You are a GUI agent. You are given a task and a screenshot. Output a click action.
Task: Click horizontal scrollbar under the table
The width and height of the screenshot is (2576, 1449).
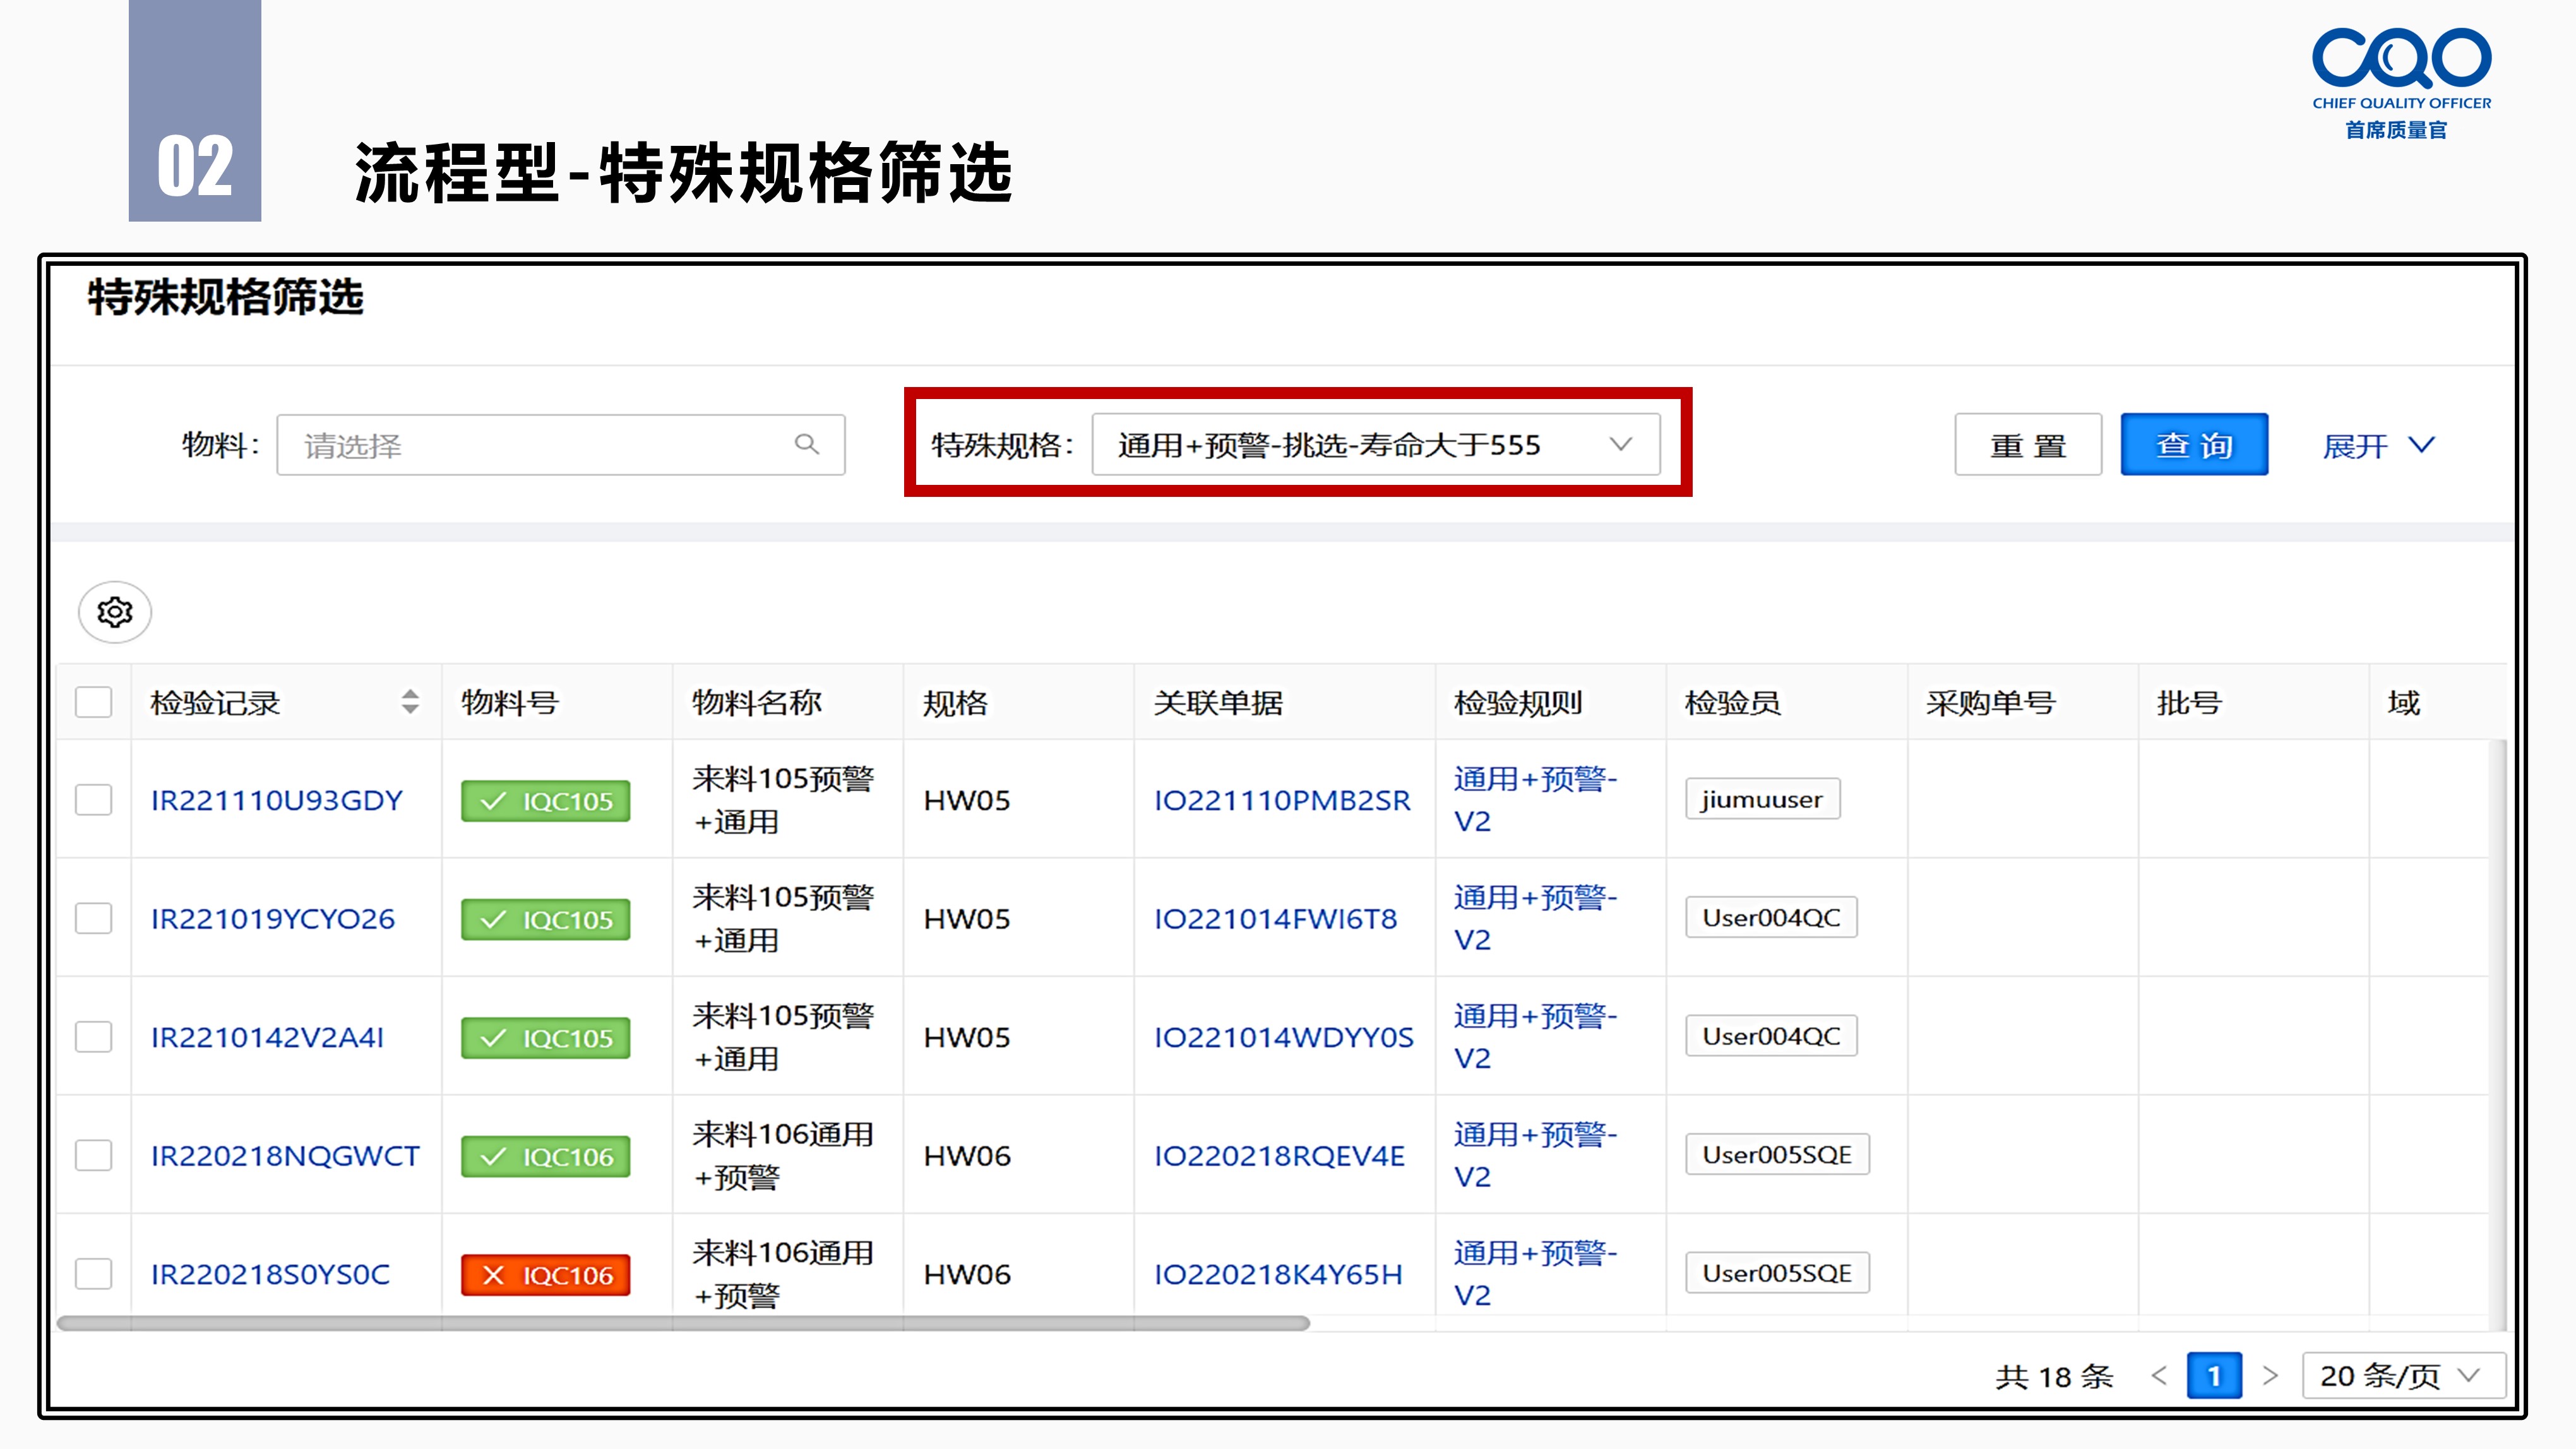684,1324
